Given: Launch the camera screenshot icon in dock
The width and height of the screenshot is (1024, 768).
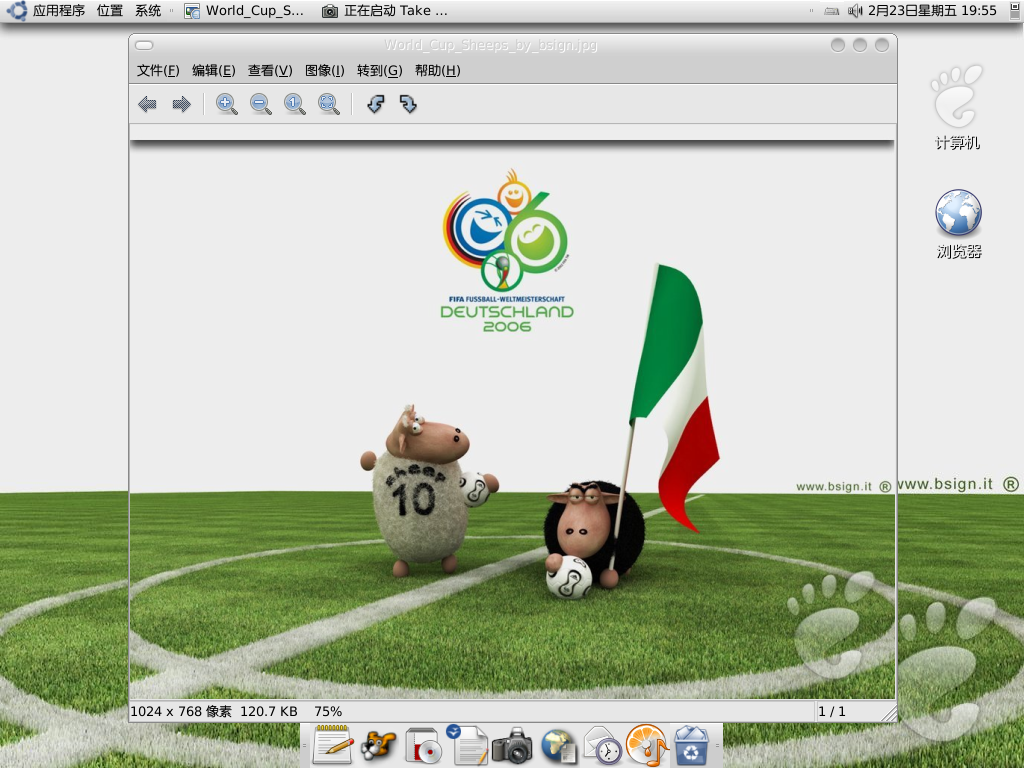Looking at the screenshot, I should click(x=512, y=745).
